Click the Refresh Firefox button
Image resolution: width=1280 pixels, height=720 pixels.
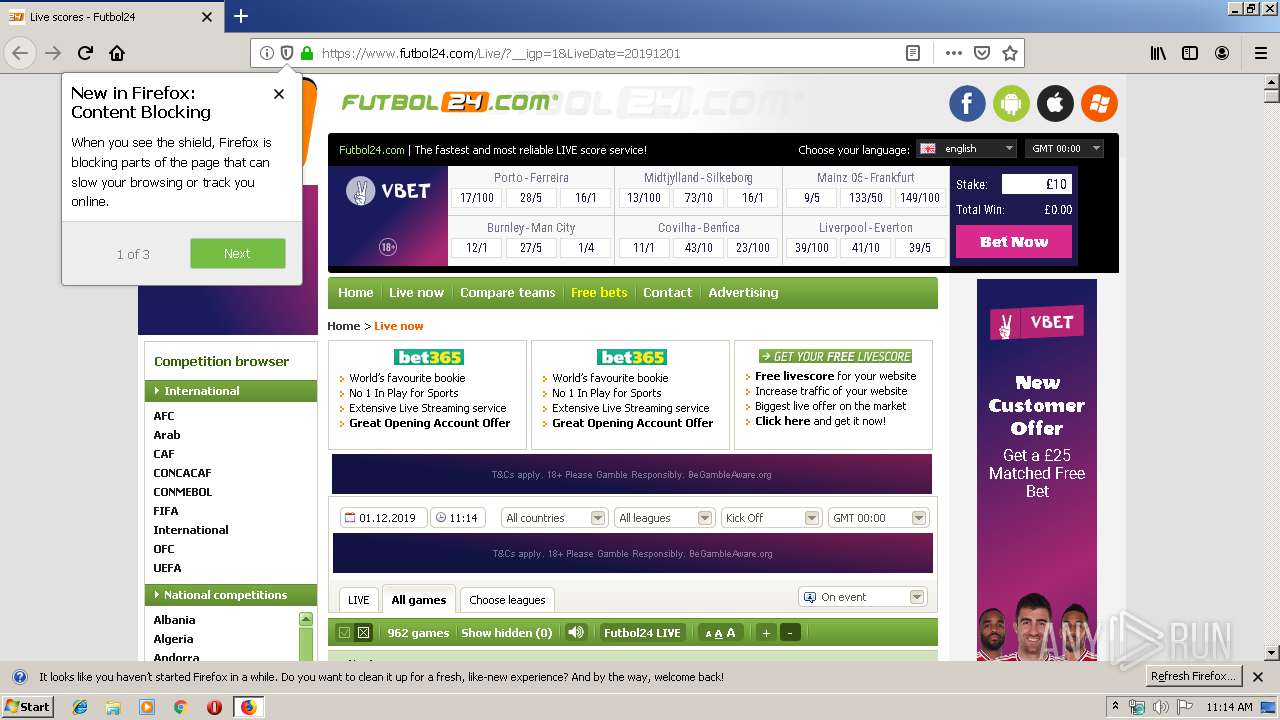pos(1193,677)
